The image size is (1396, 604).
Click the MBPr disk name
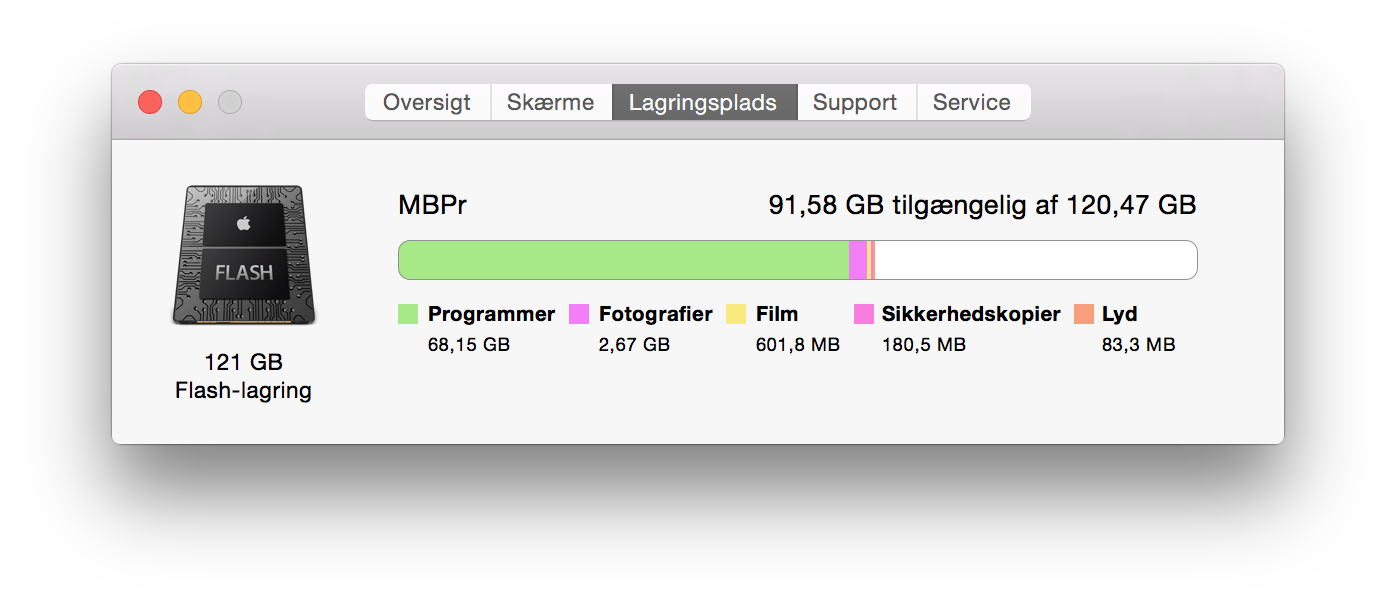tap(432, 205)
